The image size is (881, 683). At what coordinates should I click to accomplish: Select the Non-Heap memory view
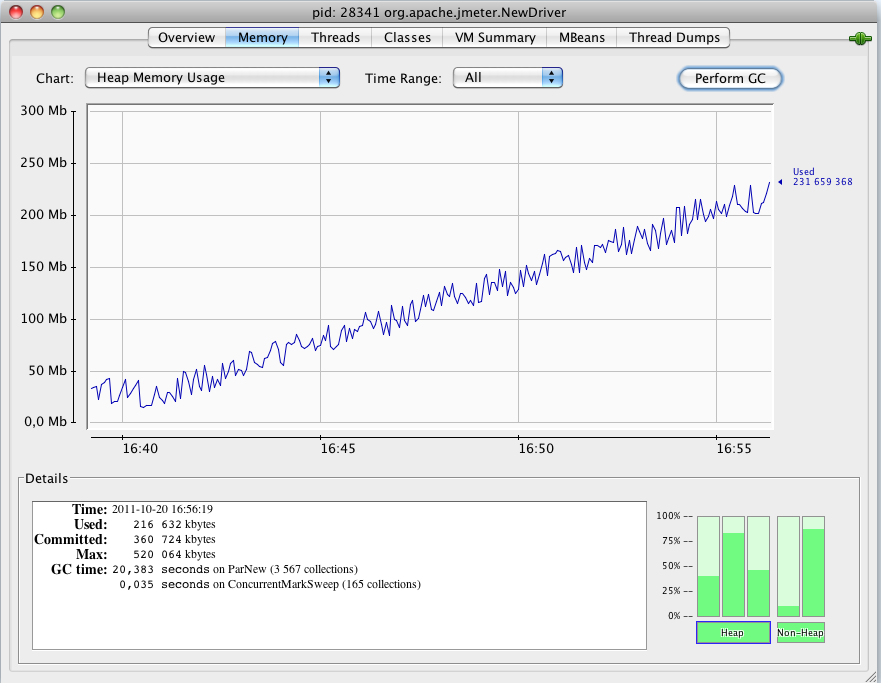point(801,632)
